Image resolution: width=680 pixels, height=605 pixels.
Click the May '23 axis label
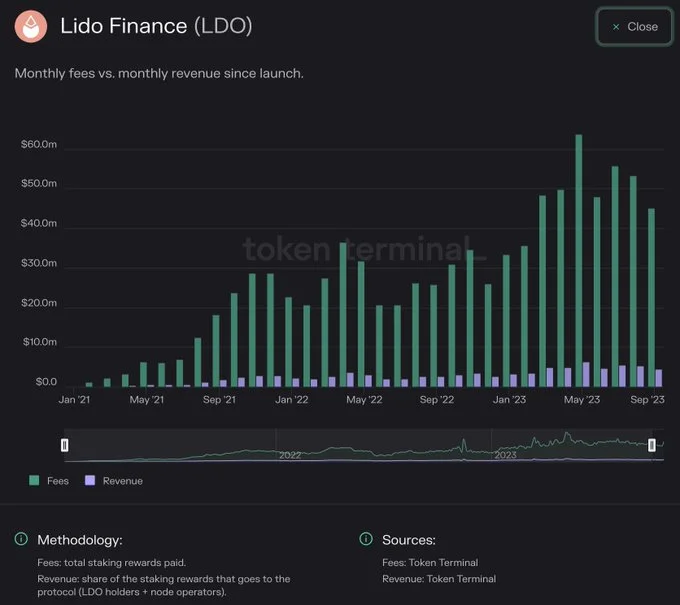(582, 399)
